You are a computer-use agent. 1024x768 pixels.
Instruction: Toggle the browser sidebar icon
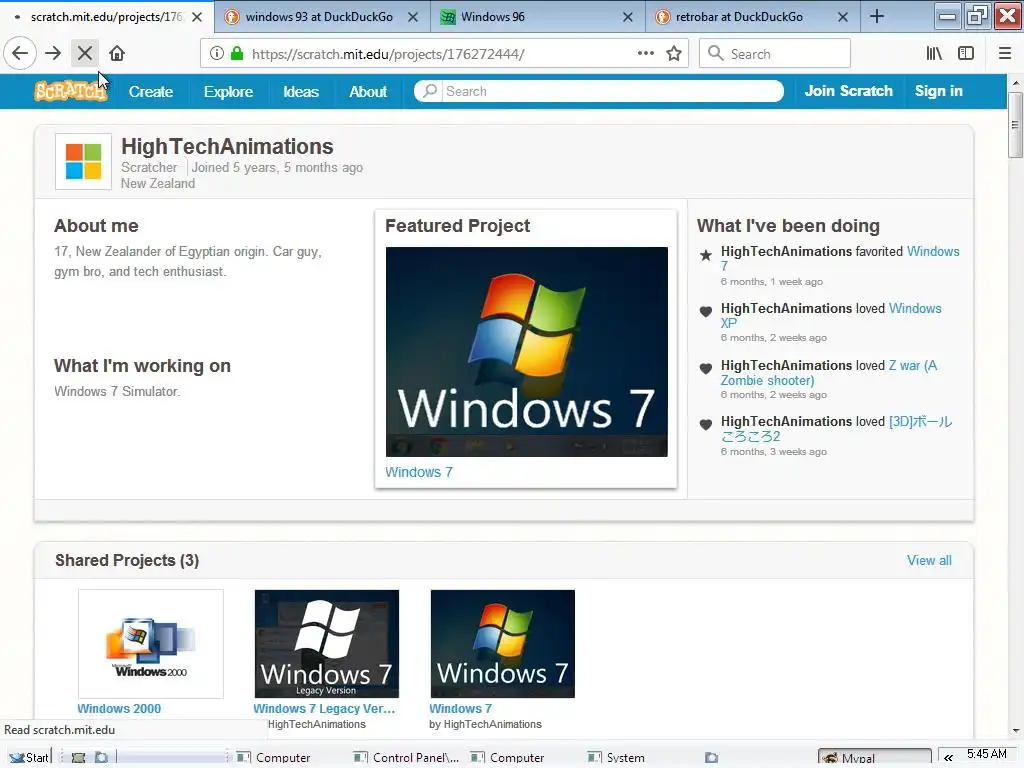tap(966, 54)
